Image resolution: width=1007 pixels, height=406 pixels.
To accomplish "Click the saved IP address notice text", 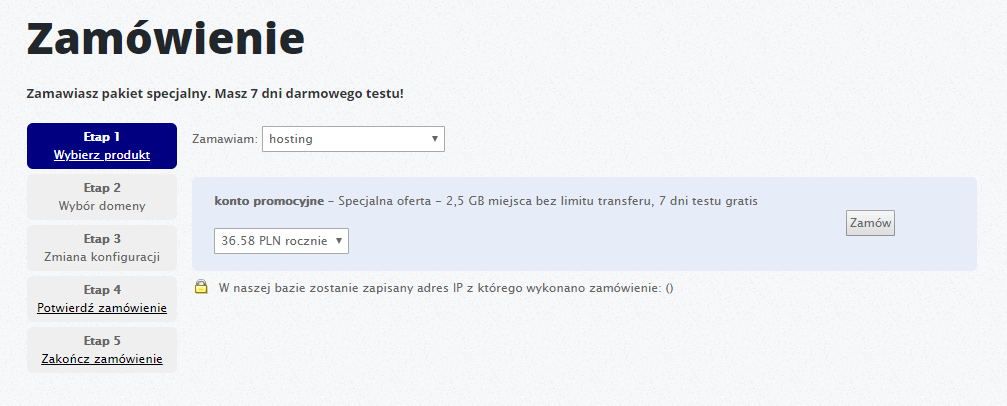I will coord(445,288).
